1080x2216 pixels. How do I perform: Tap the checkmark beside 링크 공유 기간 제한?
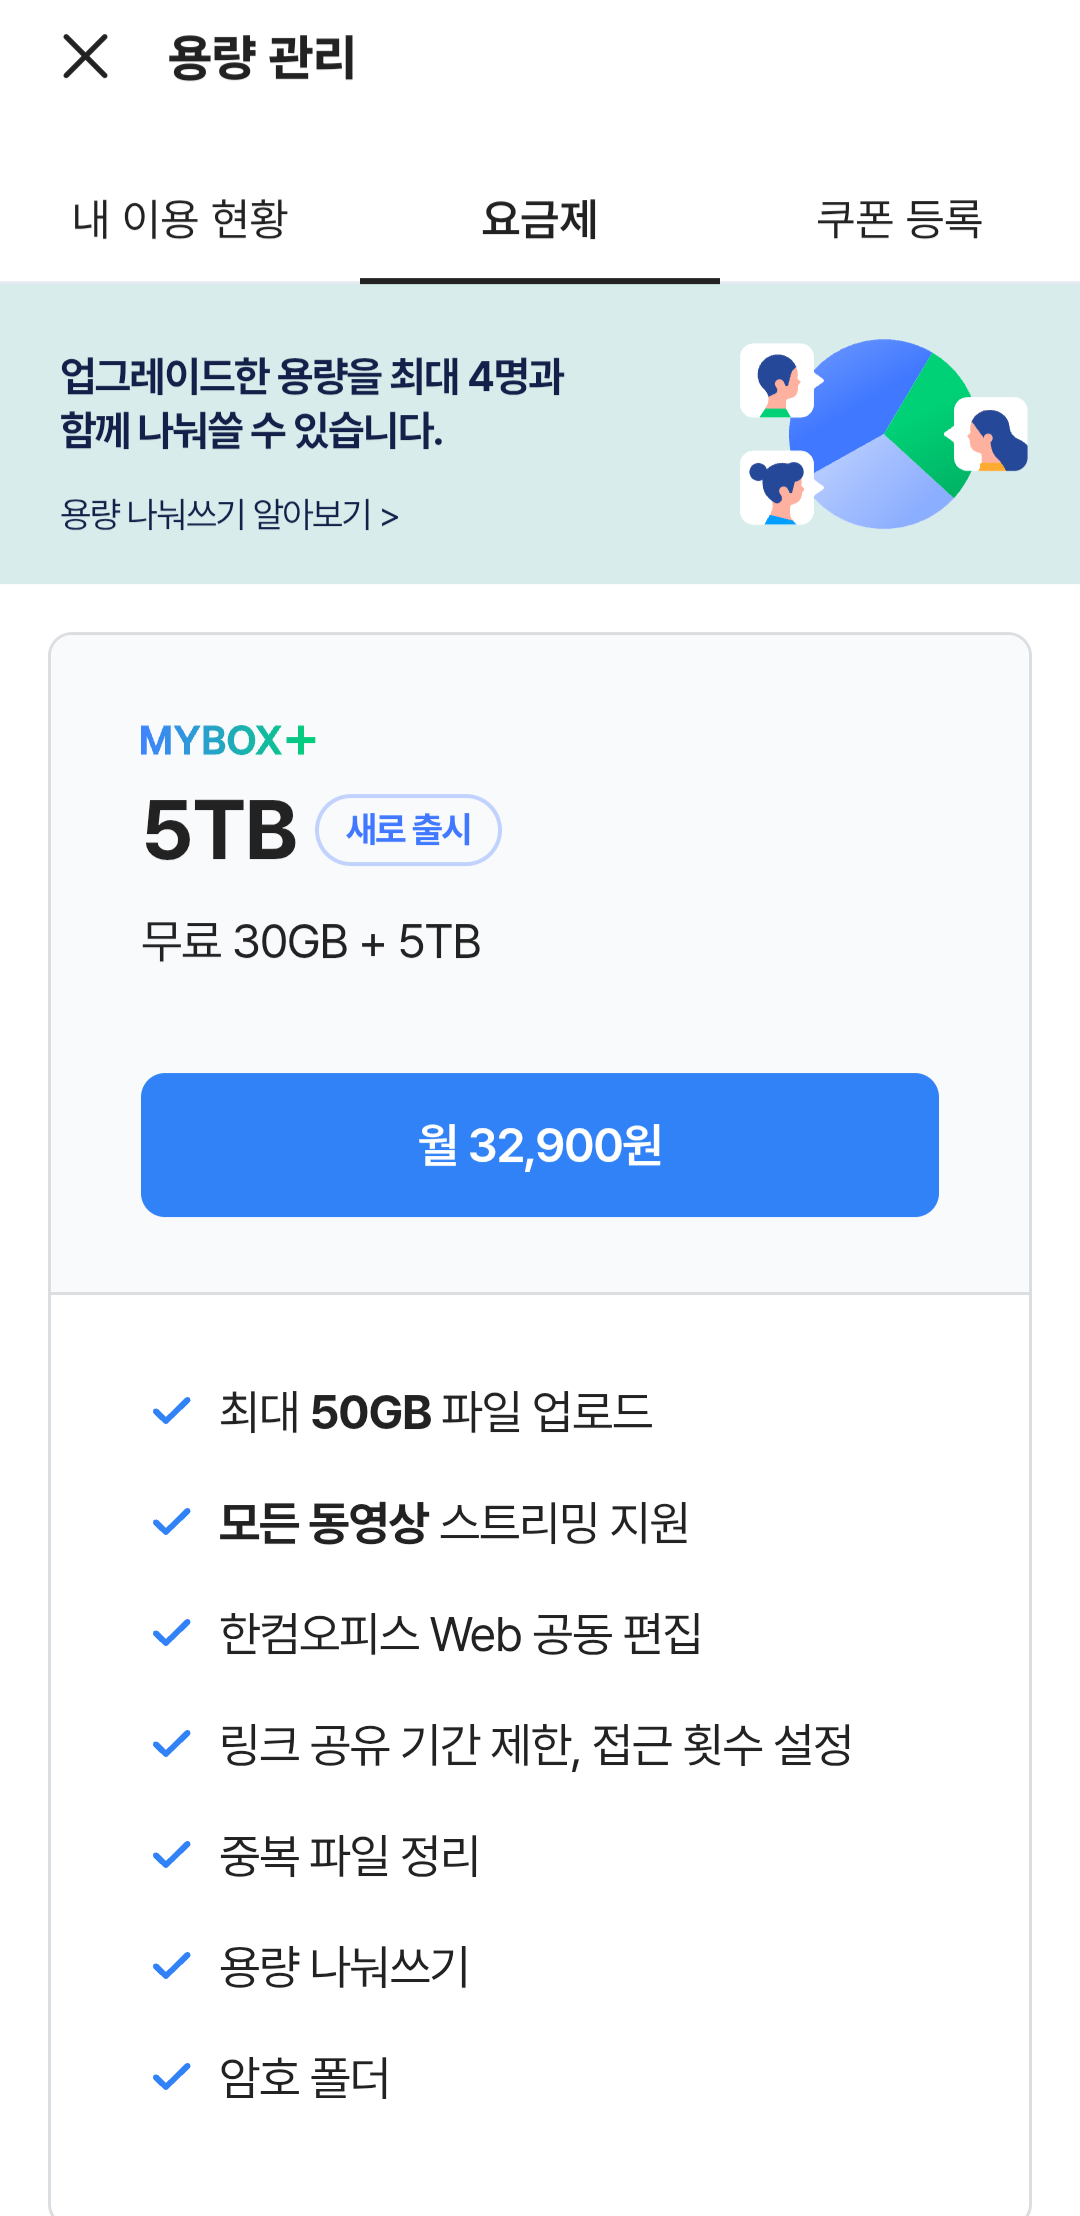click(x=171, y=1744)
